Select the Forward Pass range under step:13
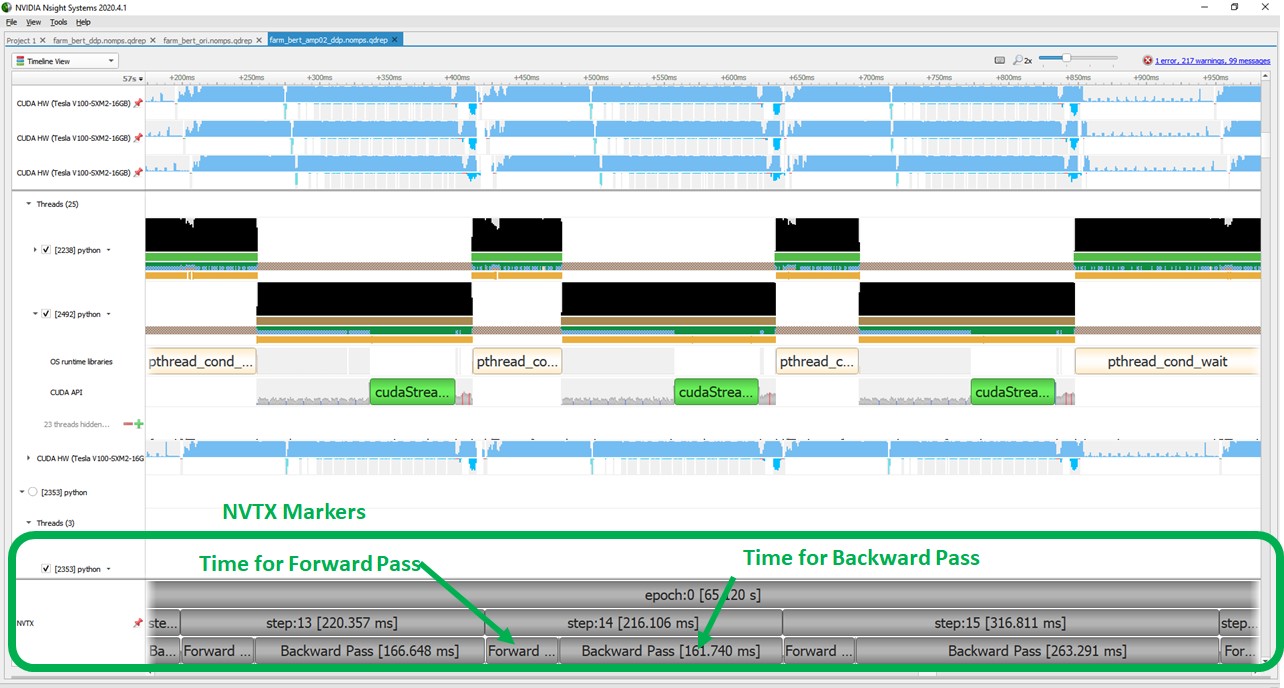This screenshot has height=688, width=1284. coord(218,651)
